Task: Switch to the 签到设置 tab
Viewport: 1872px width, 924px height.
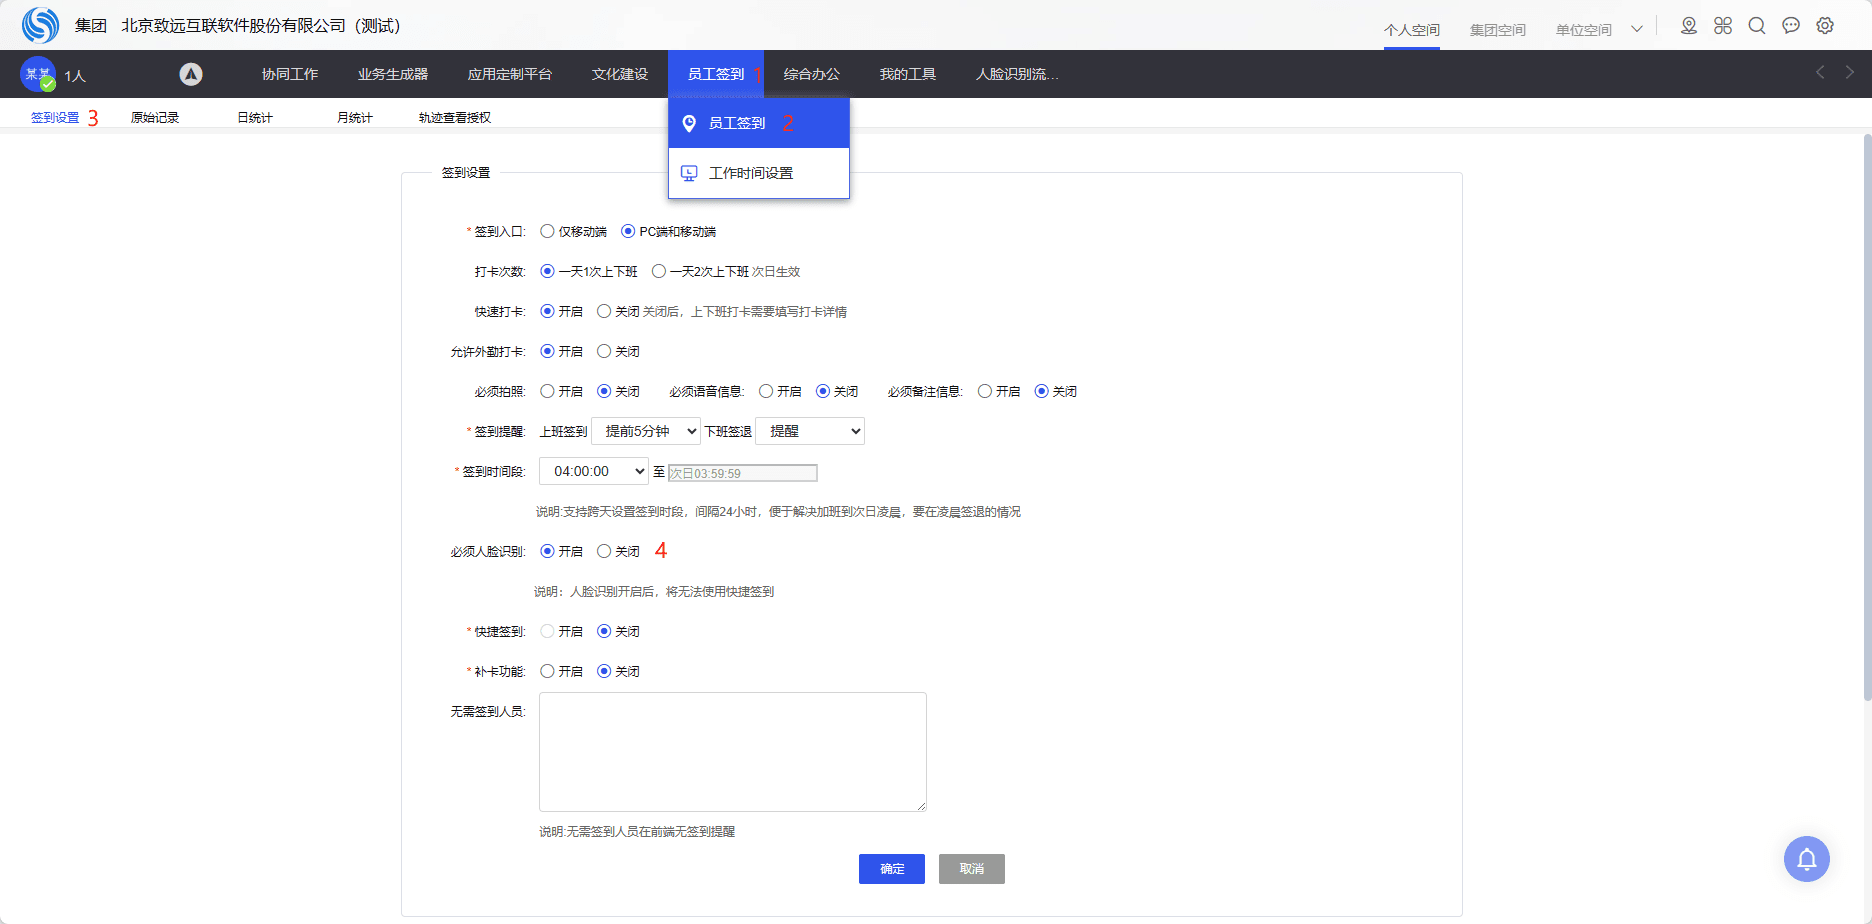Action: pos(55,117)
